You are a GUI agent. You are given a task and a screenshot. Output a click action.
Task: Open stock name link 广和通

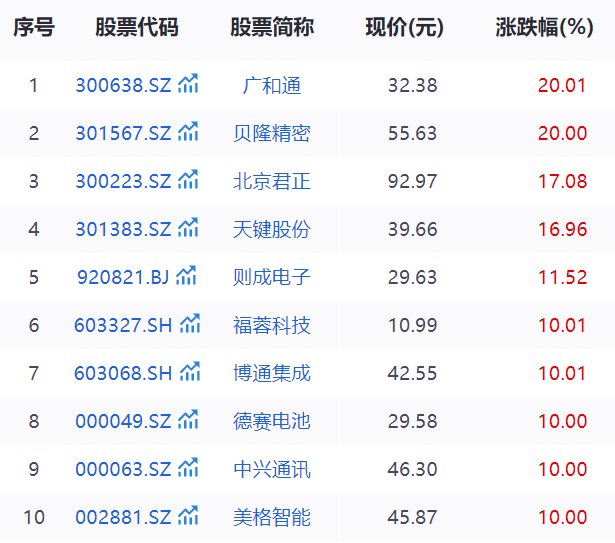(x=272, y=85)
